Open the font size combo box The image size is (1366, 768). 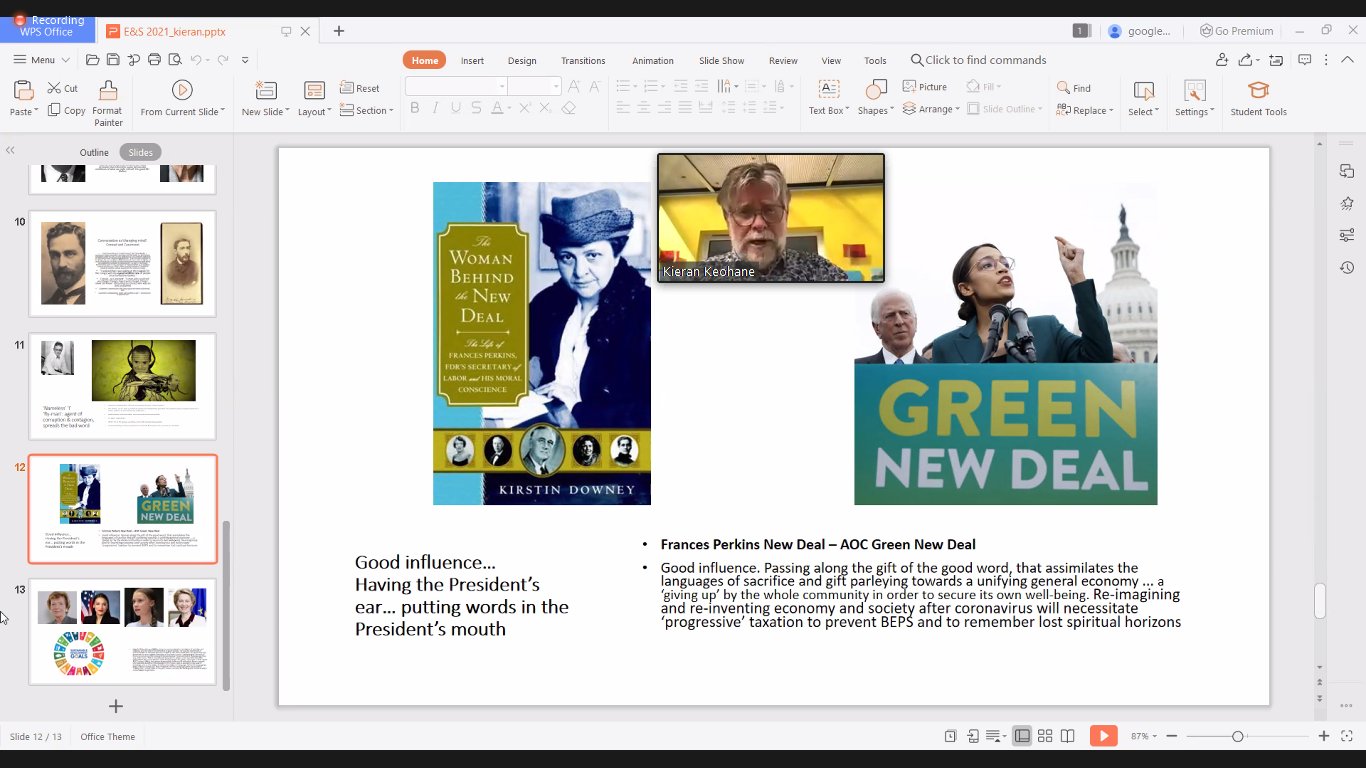pyautogui.click(x=534, y=87)
